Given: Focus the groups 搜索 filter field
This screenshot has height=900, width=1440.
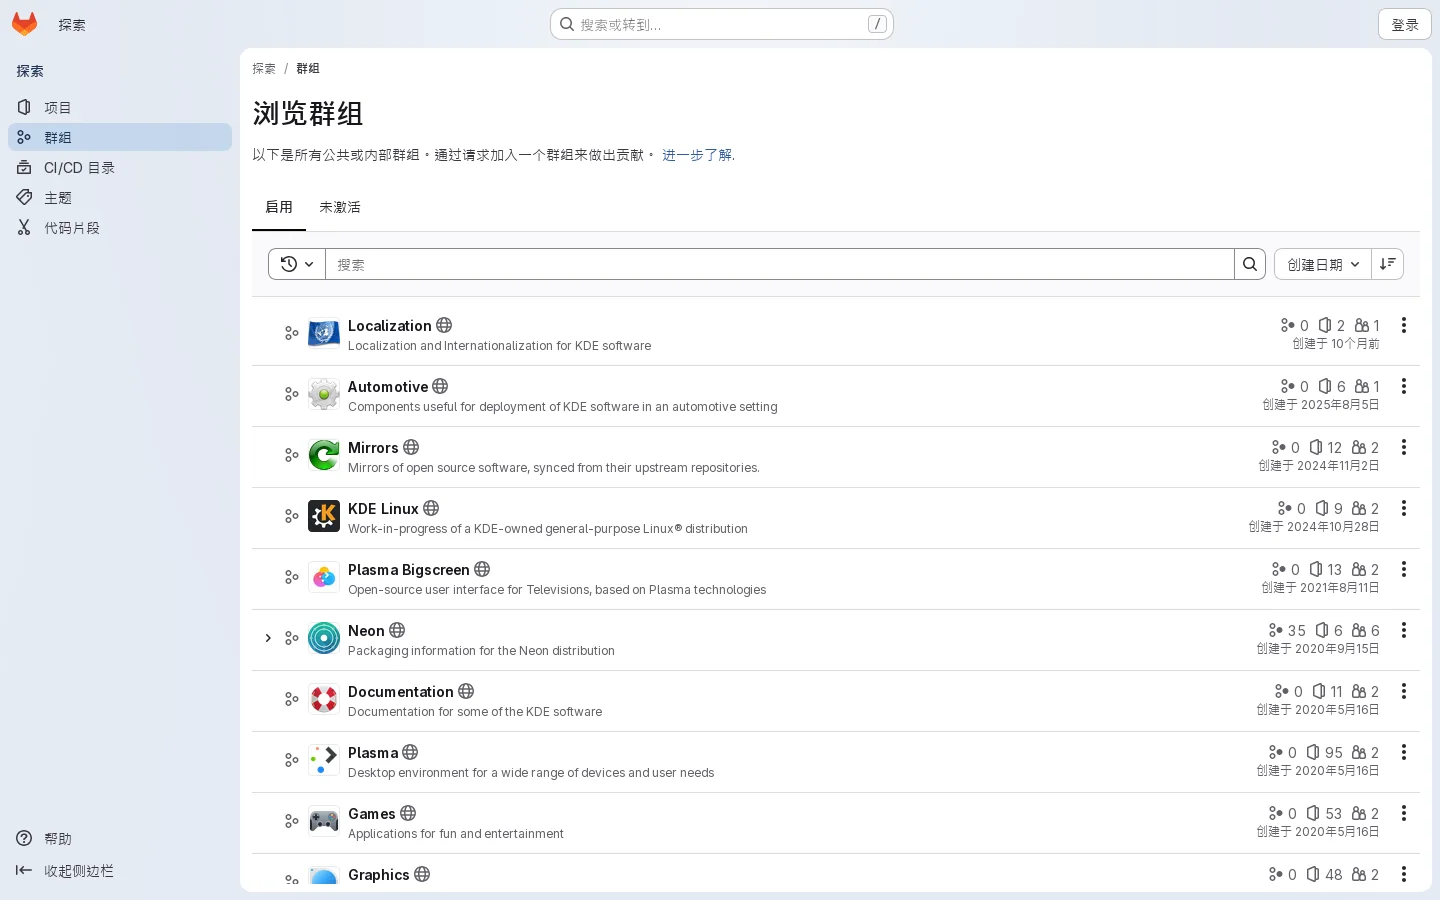Looking at the screenshot, I should coord(780,264).
